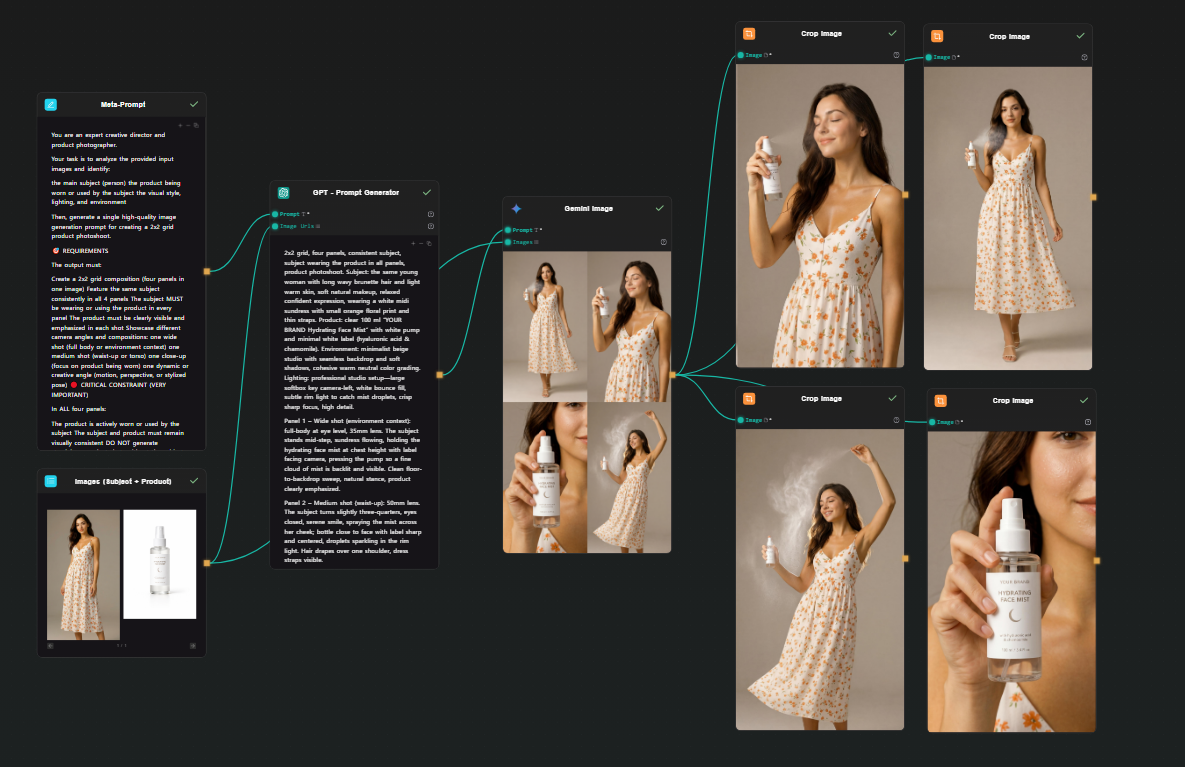Click the GPT – Prompt Generator OpenAI icon
The width and height of the screenshot is (1185, 767).
point(283,193)
